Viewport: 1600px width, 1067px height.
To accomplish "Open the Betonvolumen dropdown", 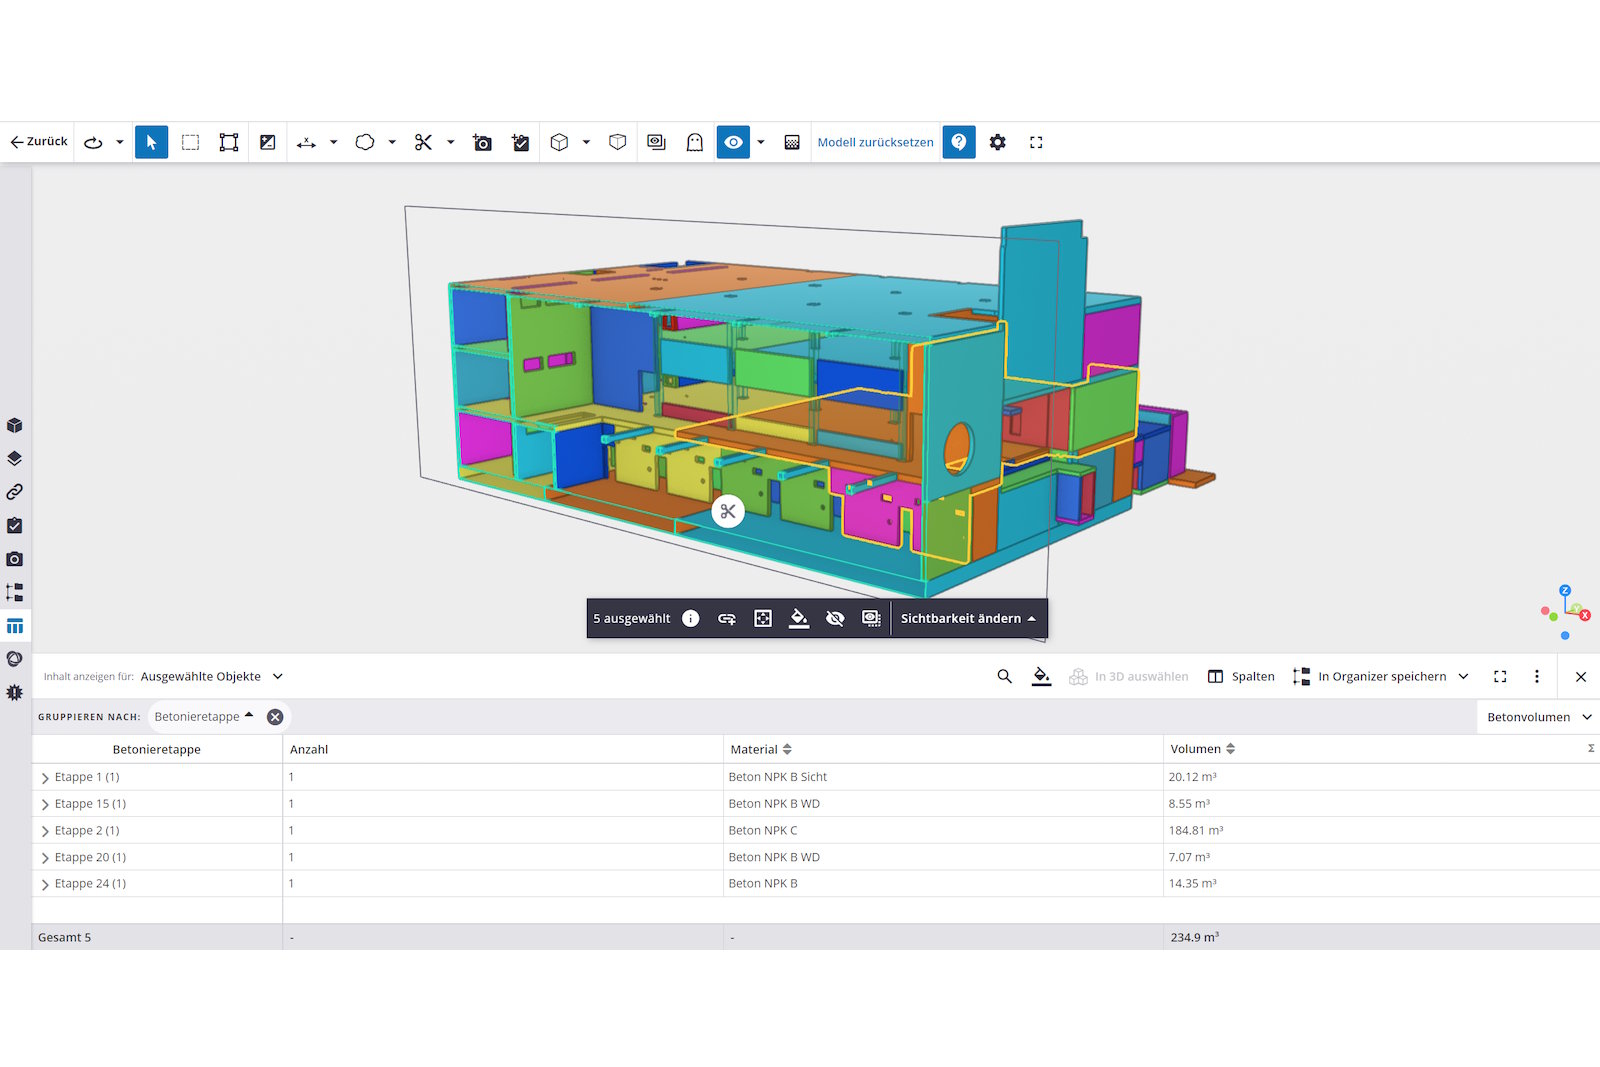I will [1537, 717].
